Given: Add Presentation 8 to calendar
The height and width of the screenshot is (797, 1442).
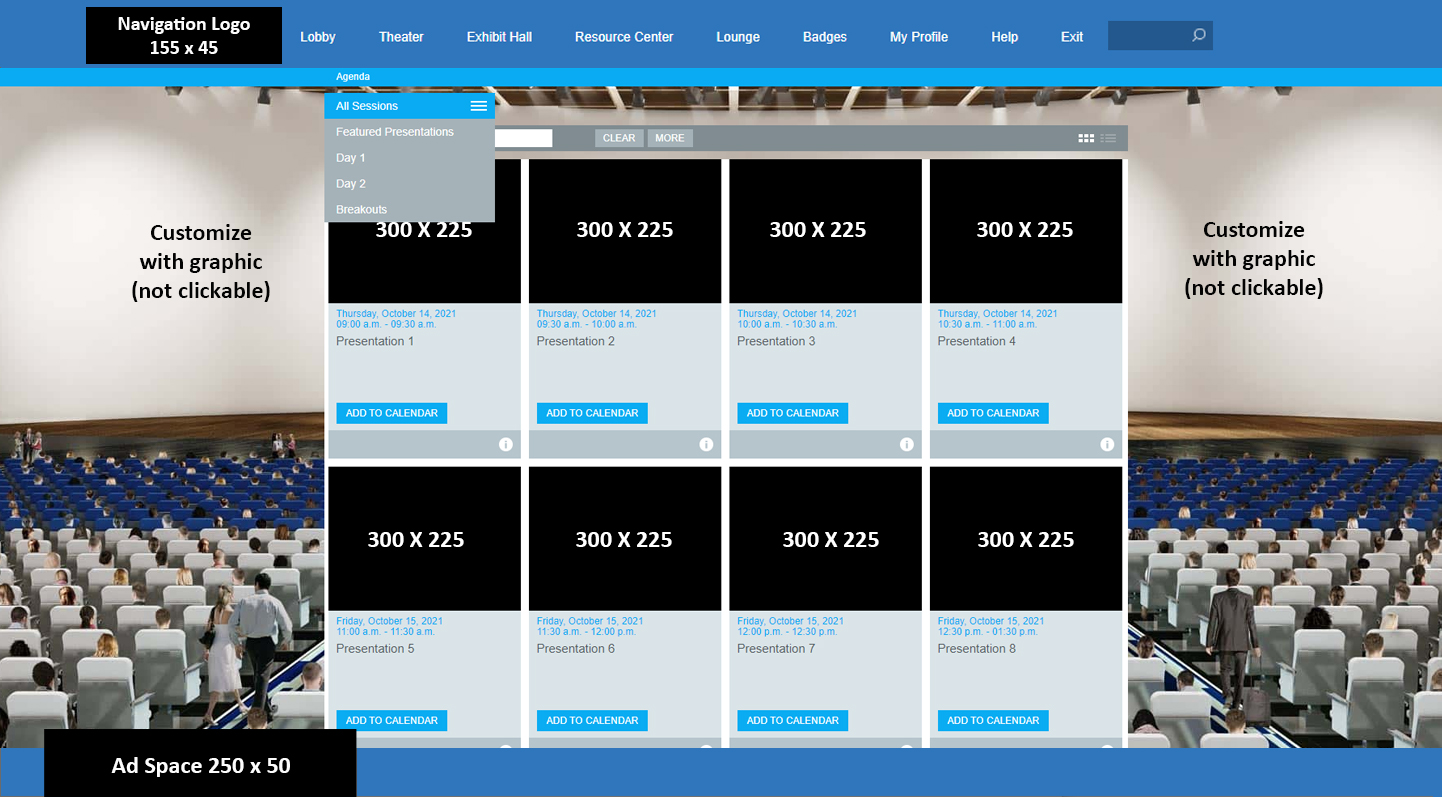Looking at the screenshot, I should [993, 720].
